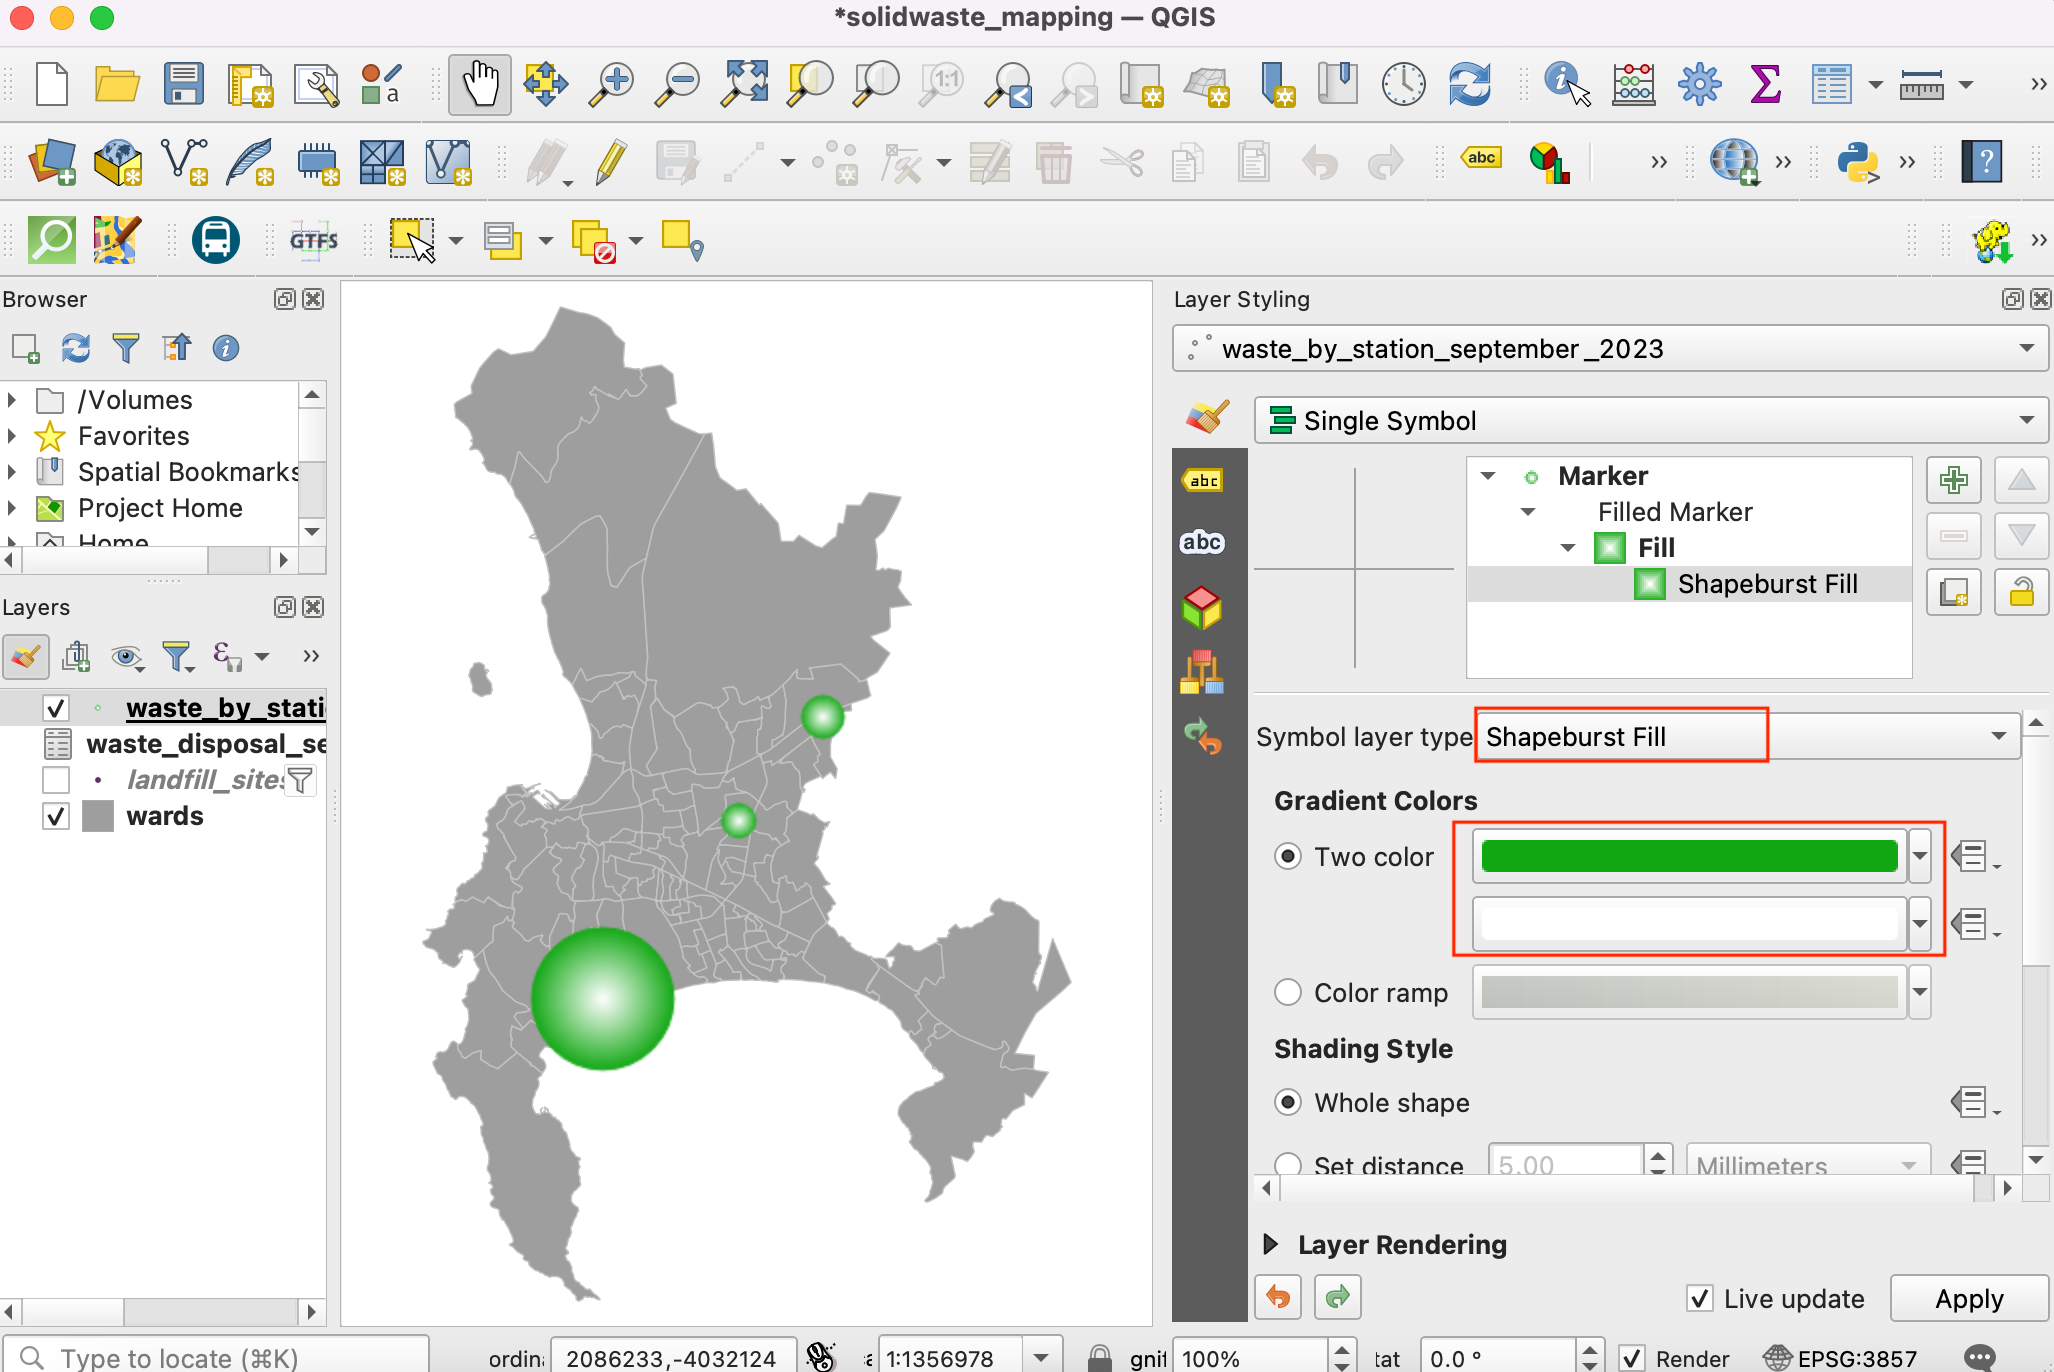
Task: Click the Identify Features tool icon
Action: click(x=1566, y=84)
